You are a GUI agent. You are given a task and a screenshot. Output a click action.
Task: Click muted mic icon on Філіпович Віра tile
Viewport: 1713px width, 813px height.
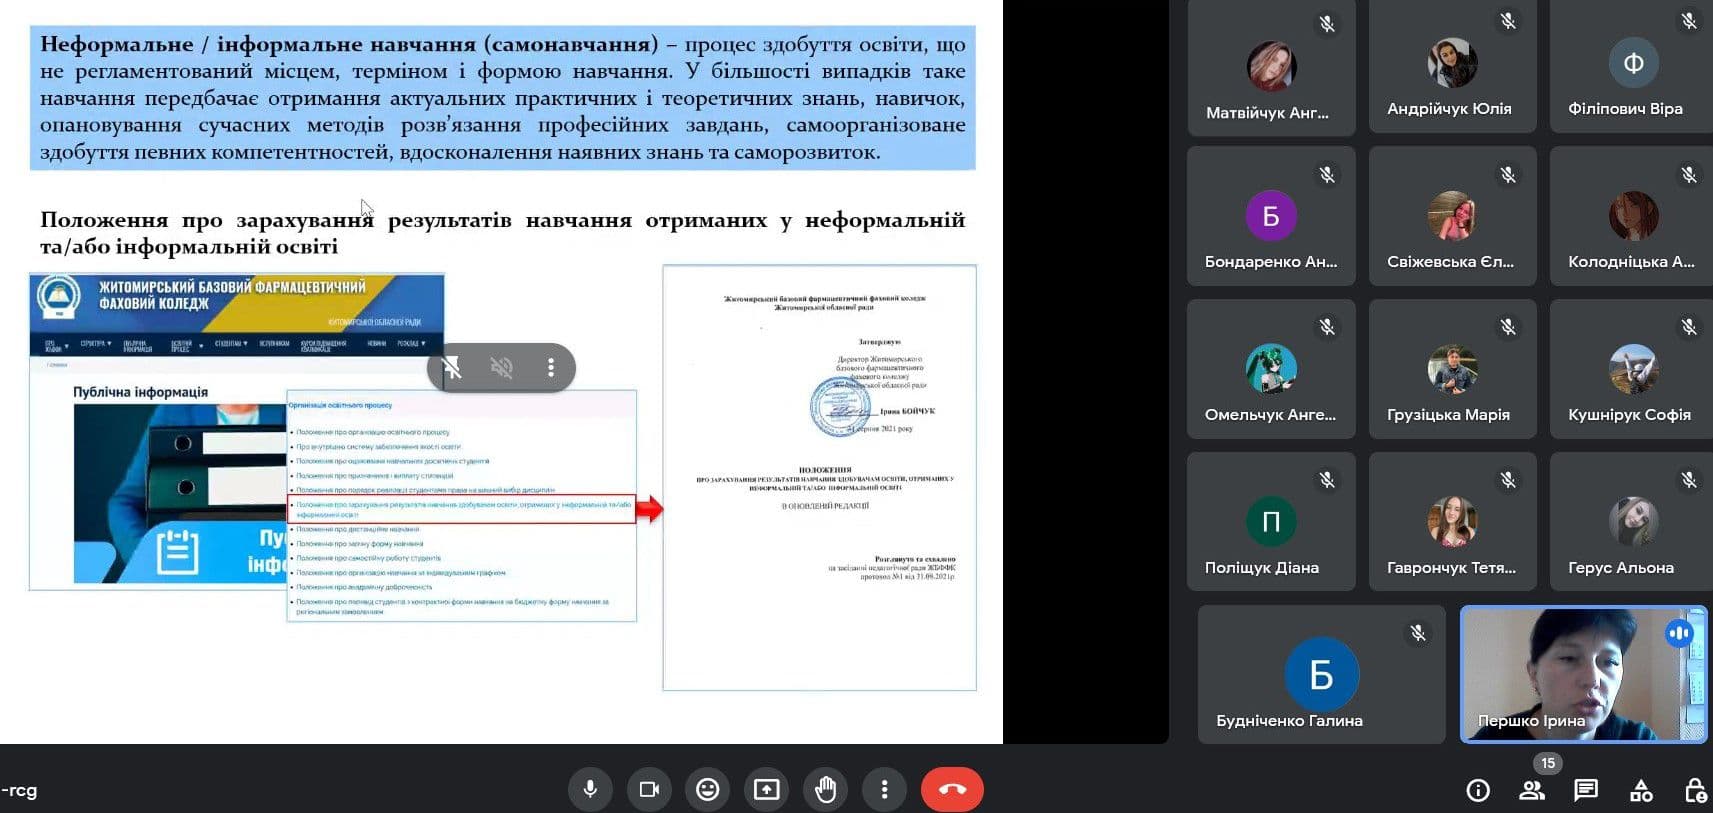click(1689, 21)
